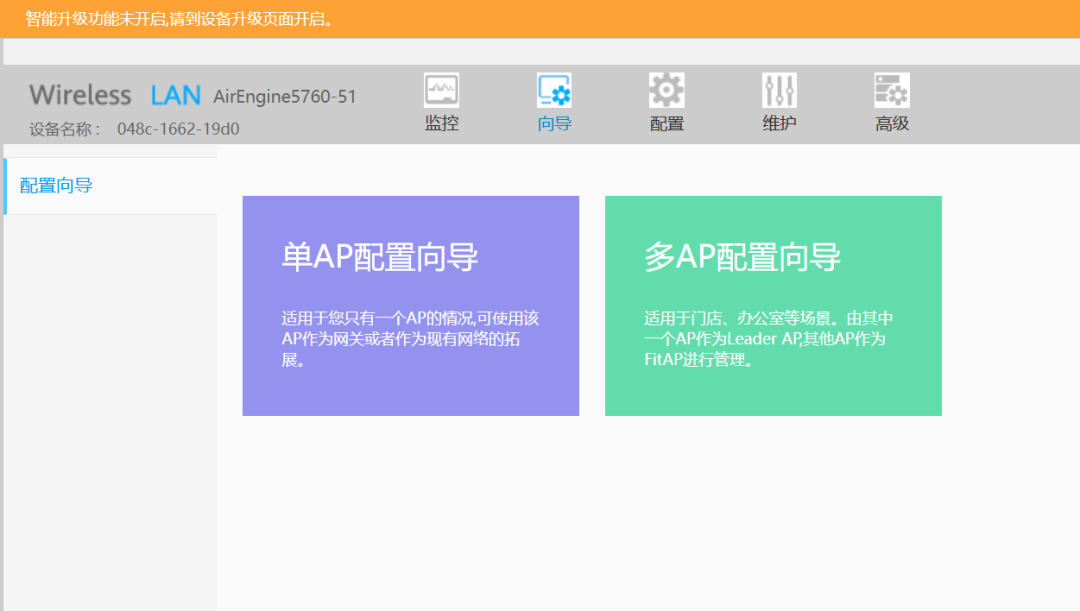Open the 多AP配置向导 card title
Viewport: 1080px width, 611px height.
[x=742, y=257]
